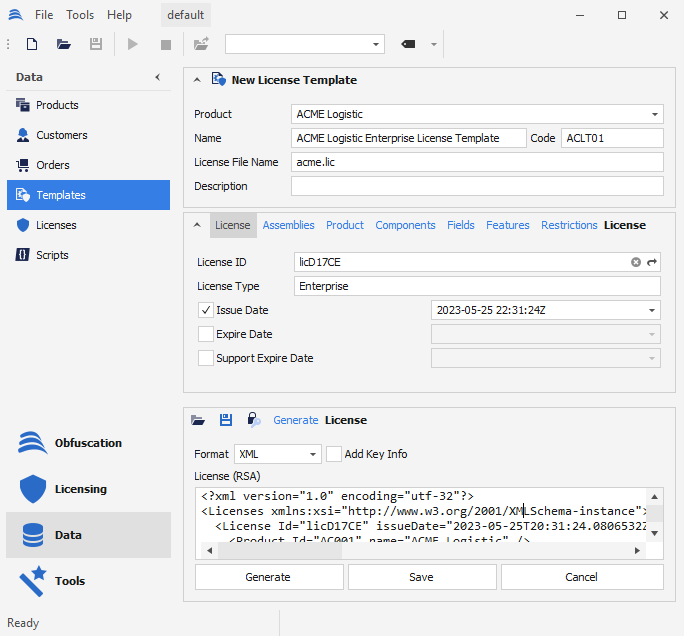Regenerate License ID with arrow icon
Viewport: 684px width, 636px height.
coord(652,262)
